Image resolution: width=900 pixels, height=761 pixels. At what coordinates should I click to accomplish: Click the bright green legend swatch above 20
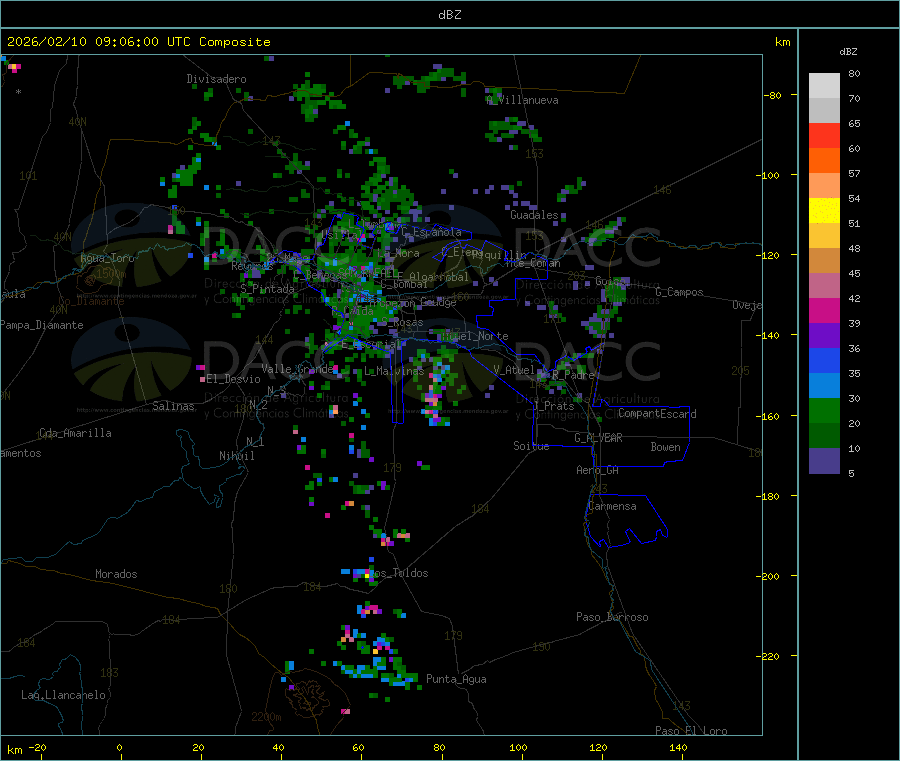824,410
